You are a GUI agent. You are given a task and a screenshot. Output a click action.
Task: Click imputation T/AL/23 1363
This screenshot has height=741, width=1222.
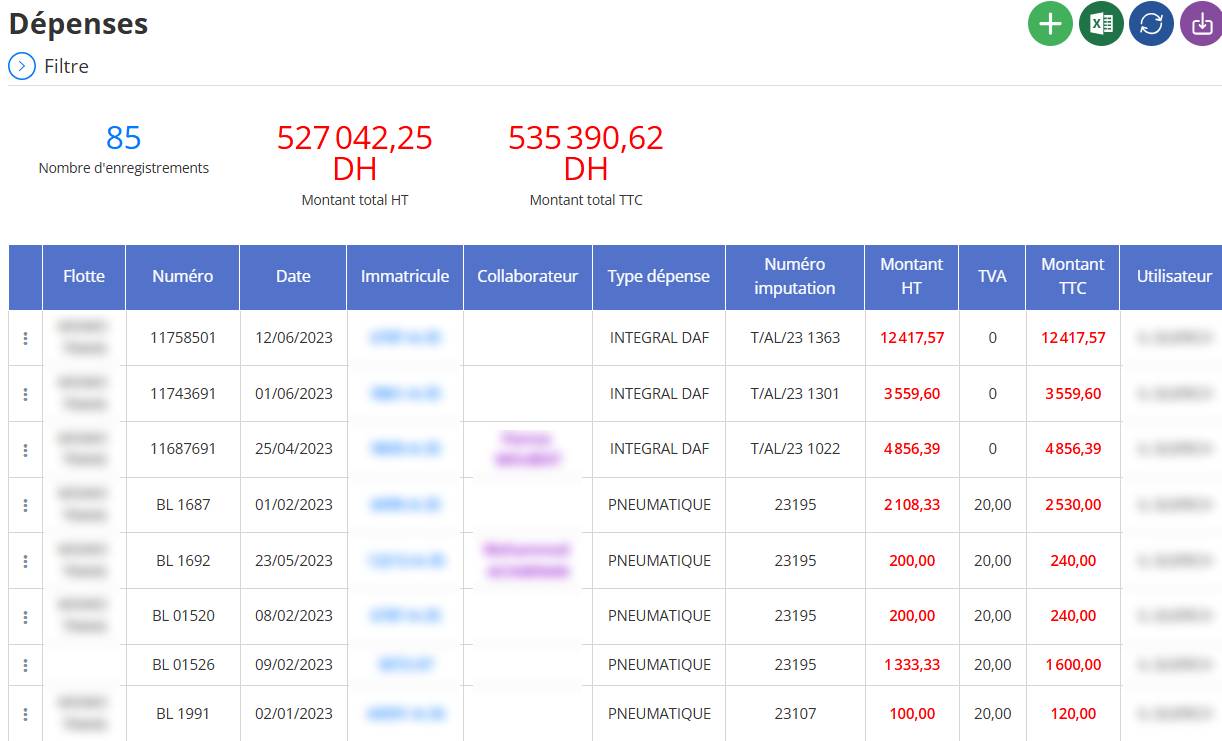795,338
